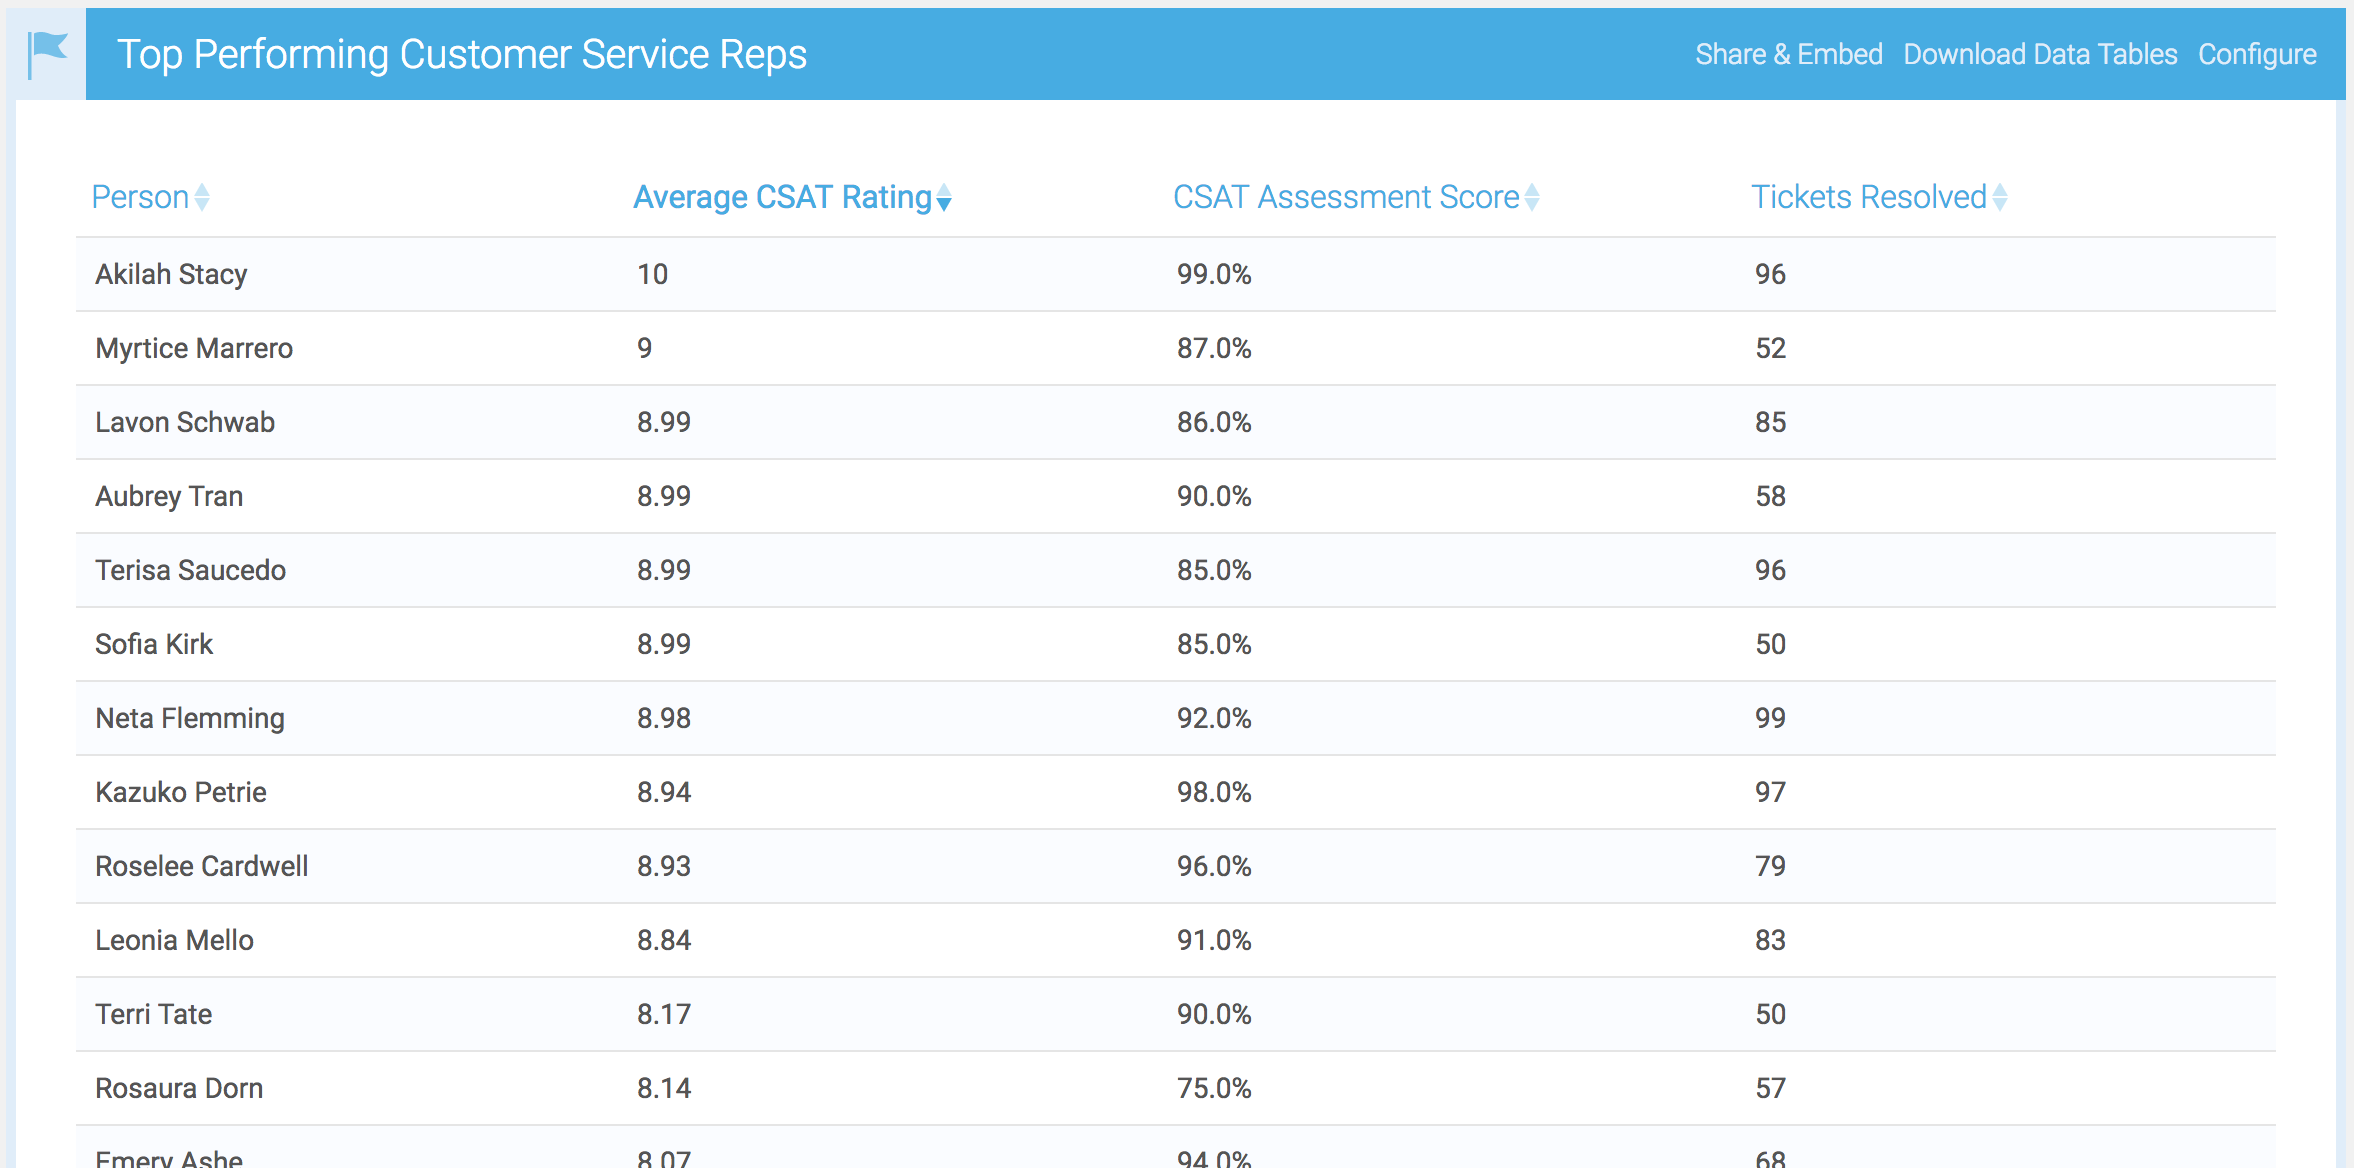Image resolution: width=2354 pixels, height=1168 pixels.
Task: Click Roselee Cardwell's tickets value 79
Action: pos(1769,866)
